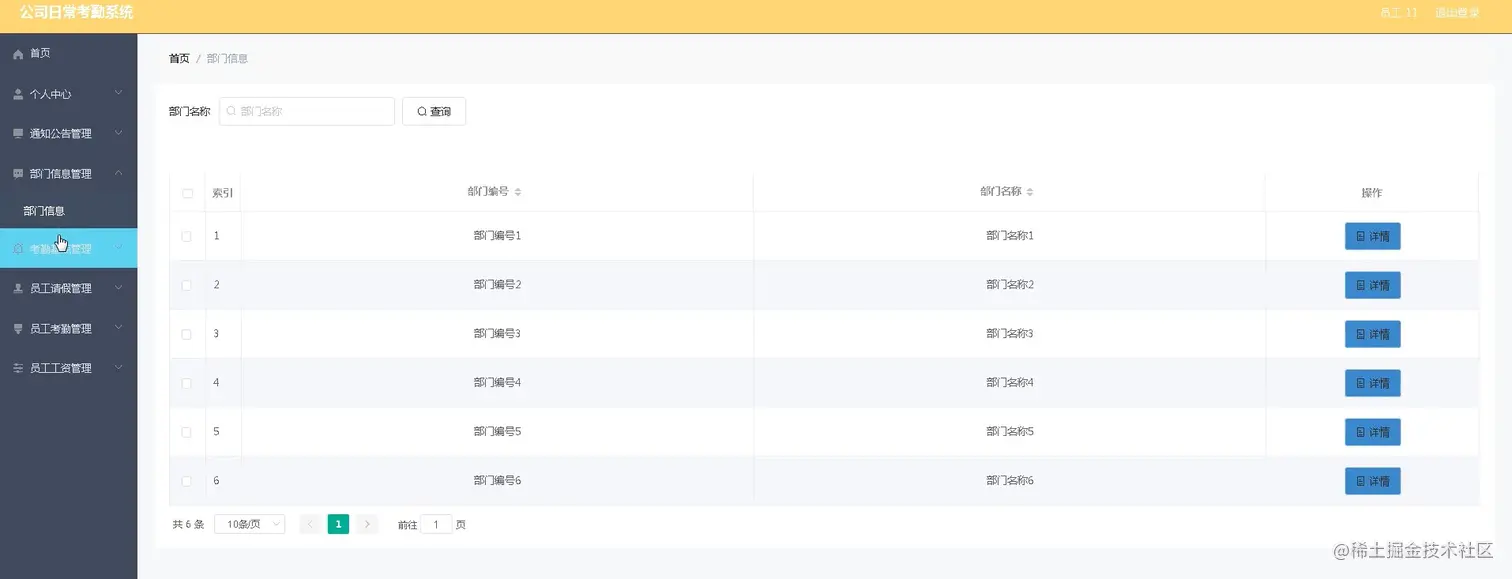Open 详情 for 部门名称5
This screenshot has height=579, width=1512.
[1372, 432]
